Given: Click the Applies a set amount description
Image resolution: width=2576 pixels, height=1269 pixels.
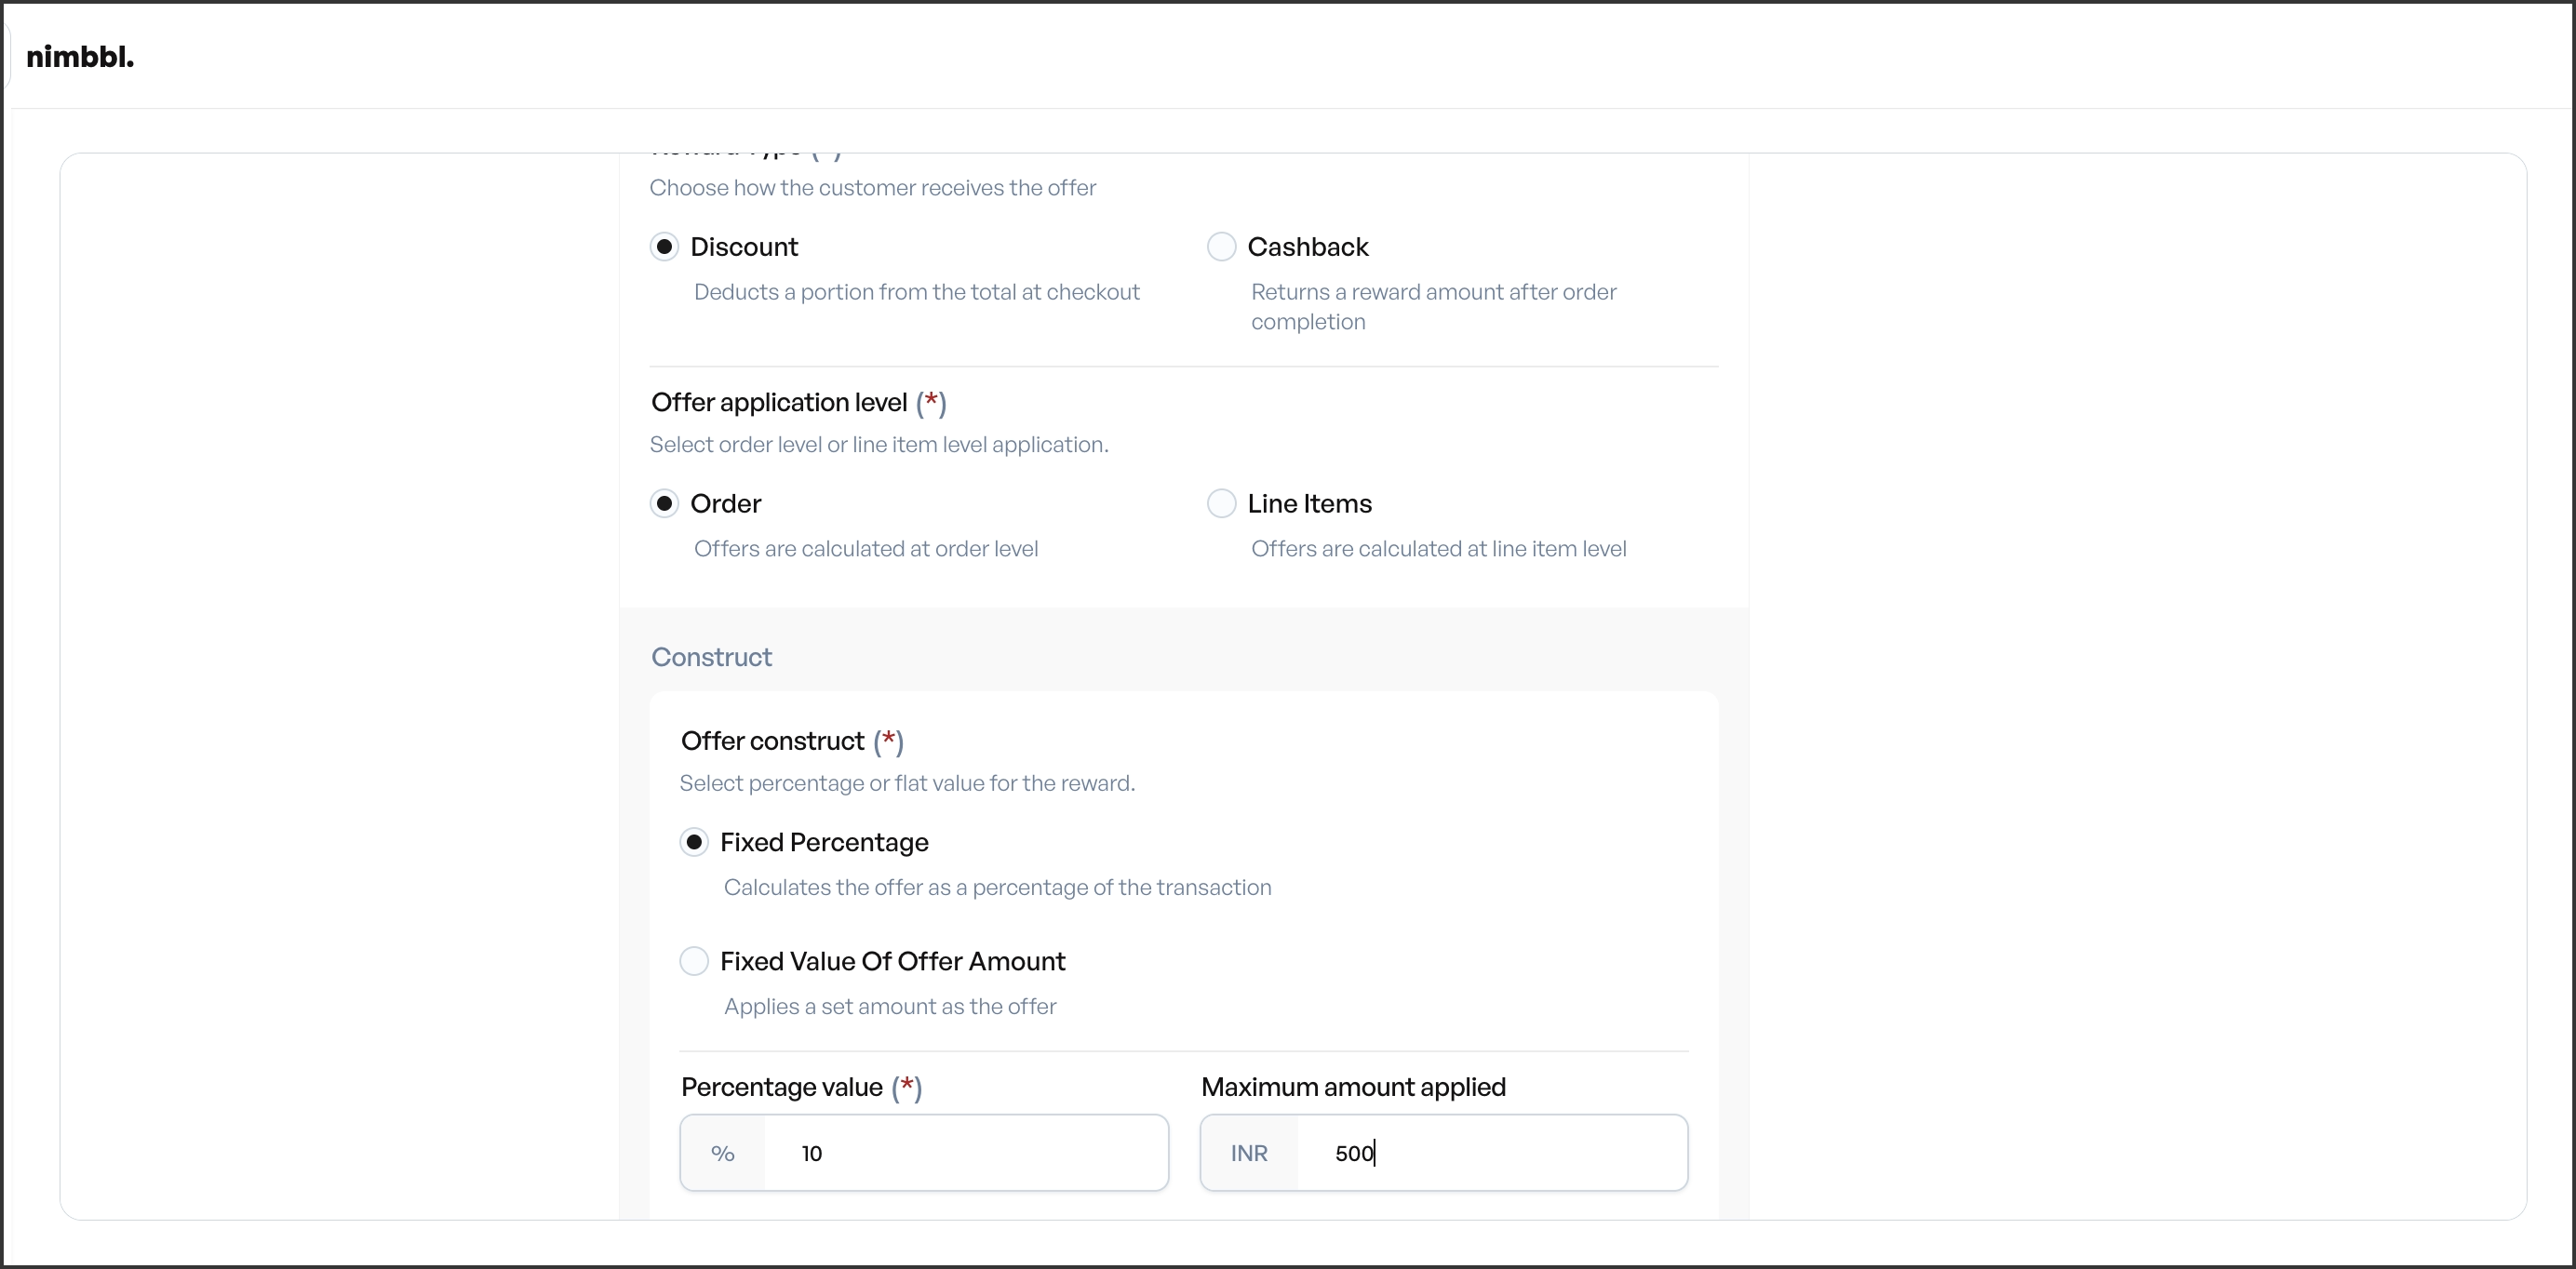Looking at the screenshot, I should click(x=890, y=1007).
